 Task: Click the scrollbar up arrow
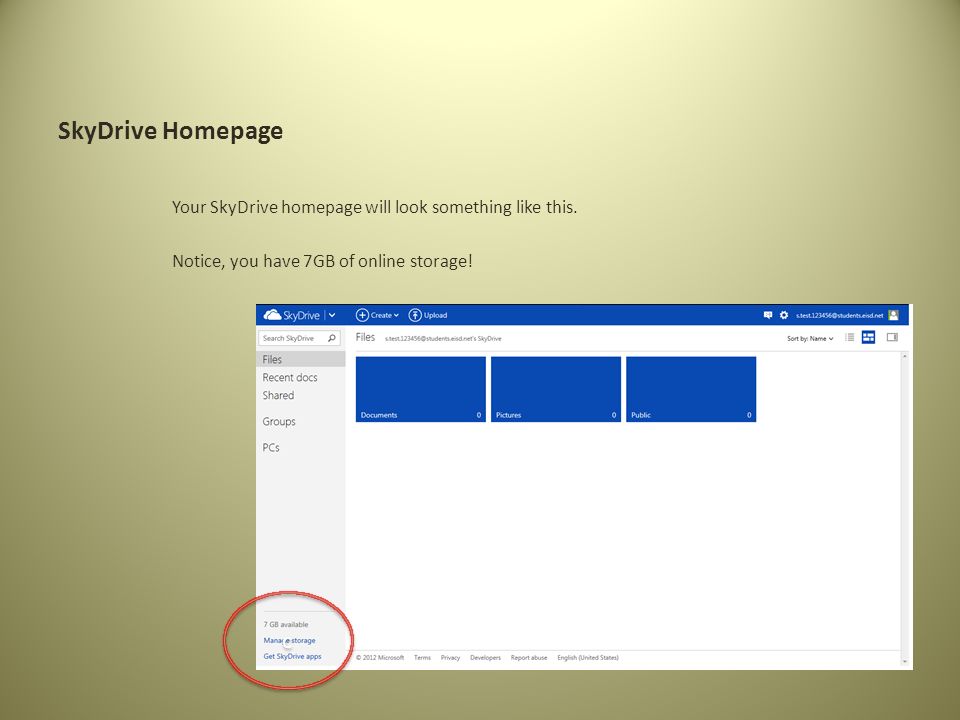pyautogui.click(x=905, y=356)
